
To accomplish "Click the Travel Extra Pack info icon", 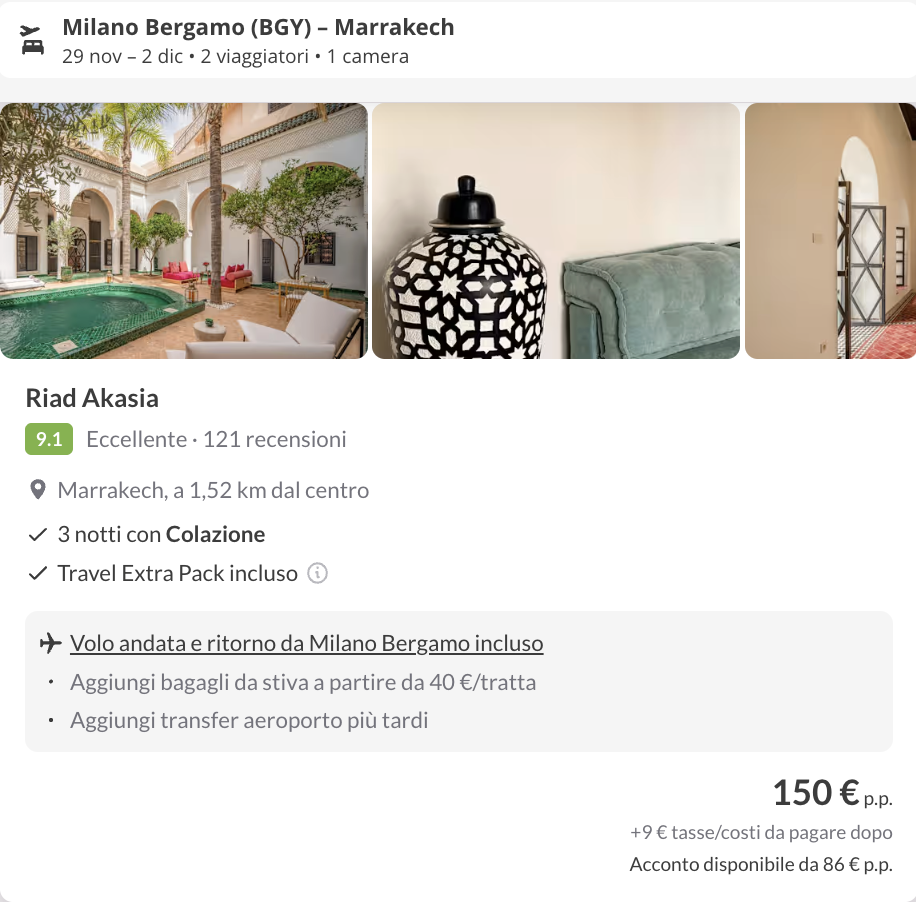I will (318, 574).
